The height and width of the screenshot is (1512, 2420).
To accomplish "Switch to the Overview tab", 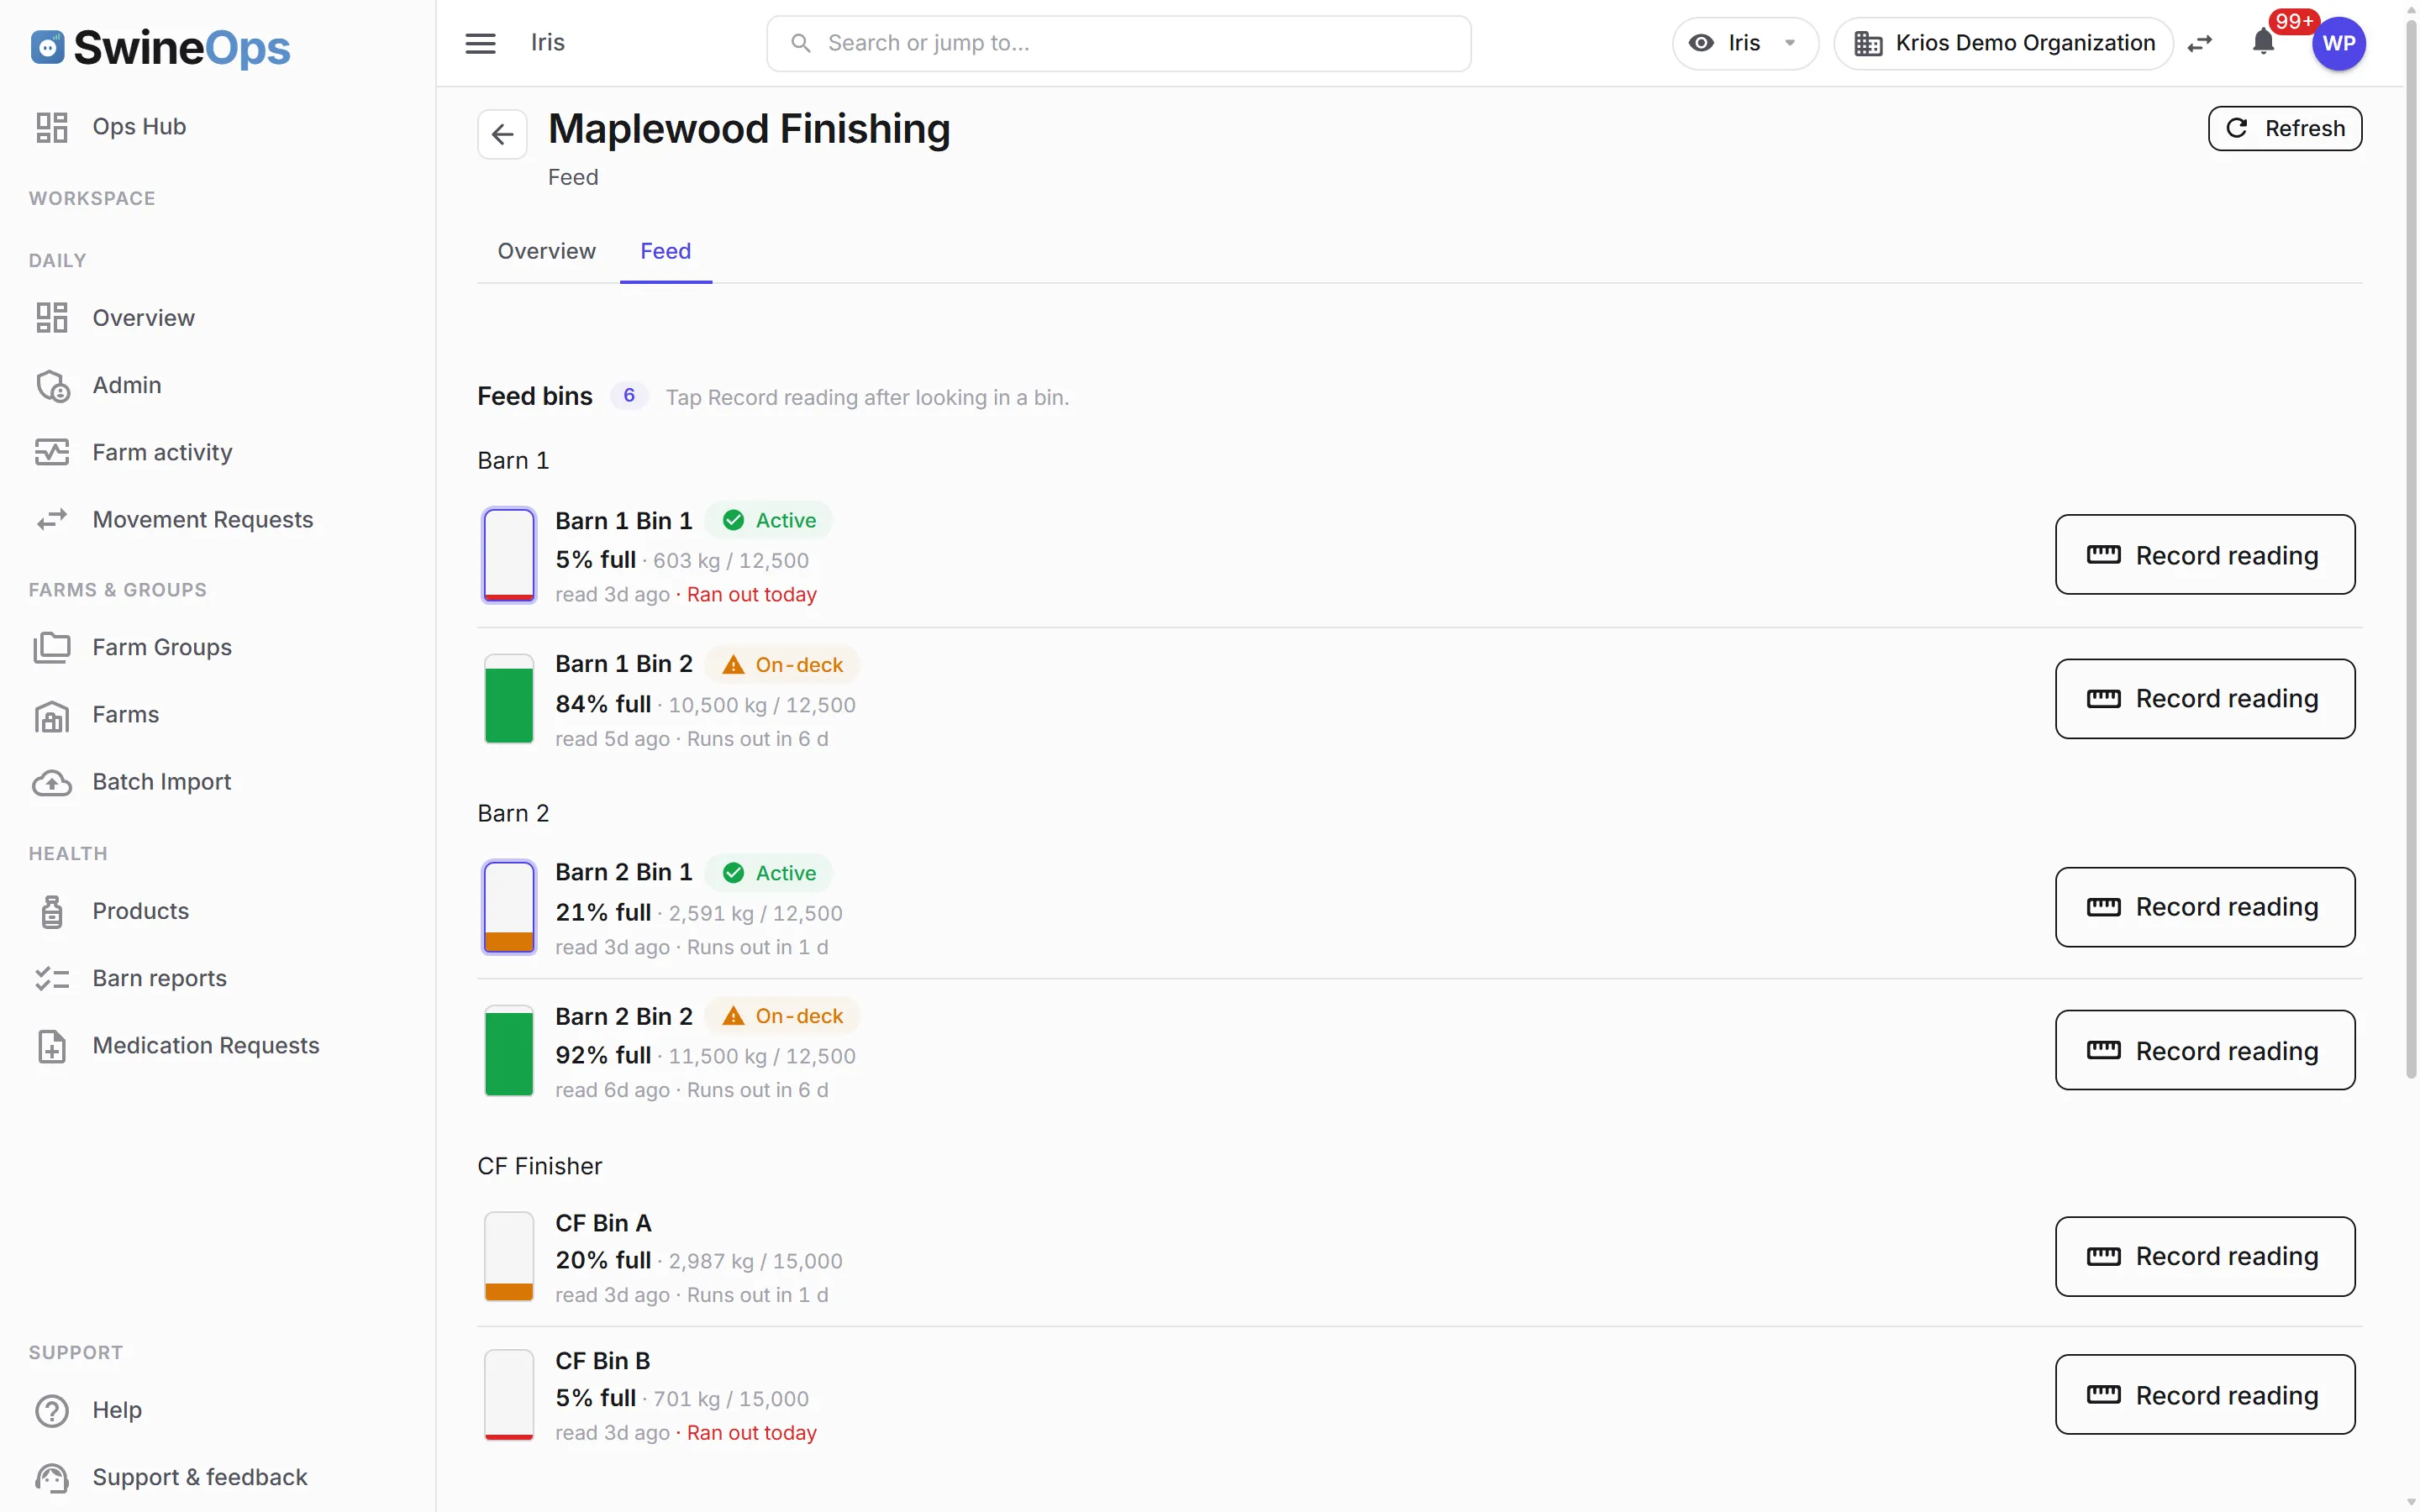I will click(x=546, y=251).
